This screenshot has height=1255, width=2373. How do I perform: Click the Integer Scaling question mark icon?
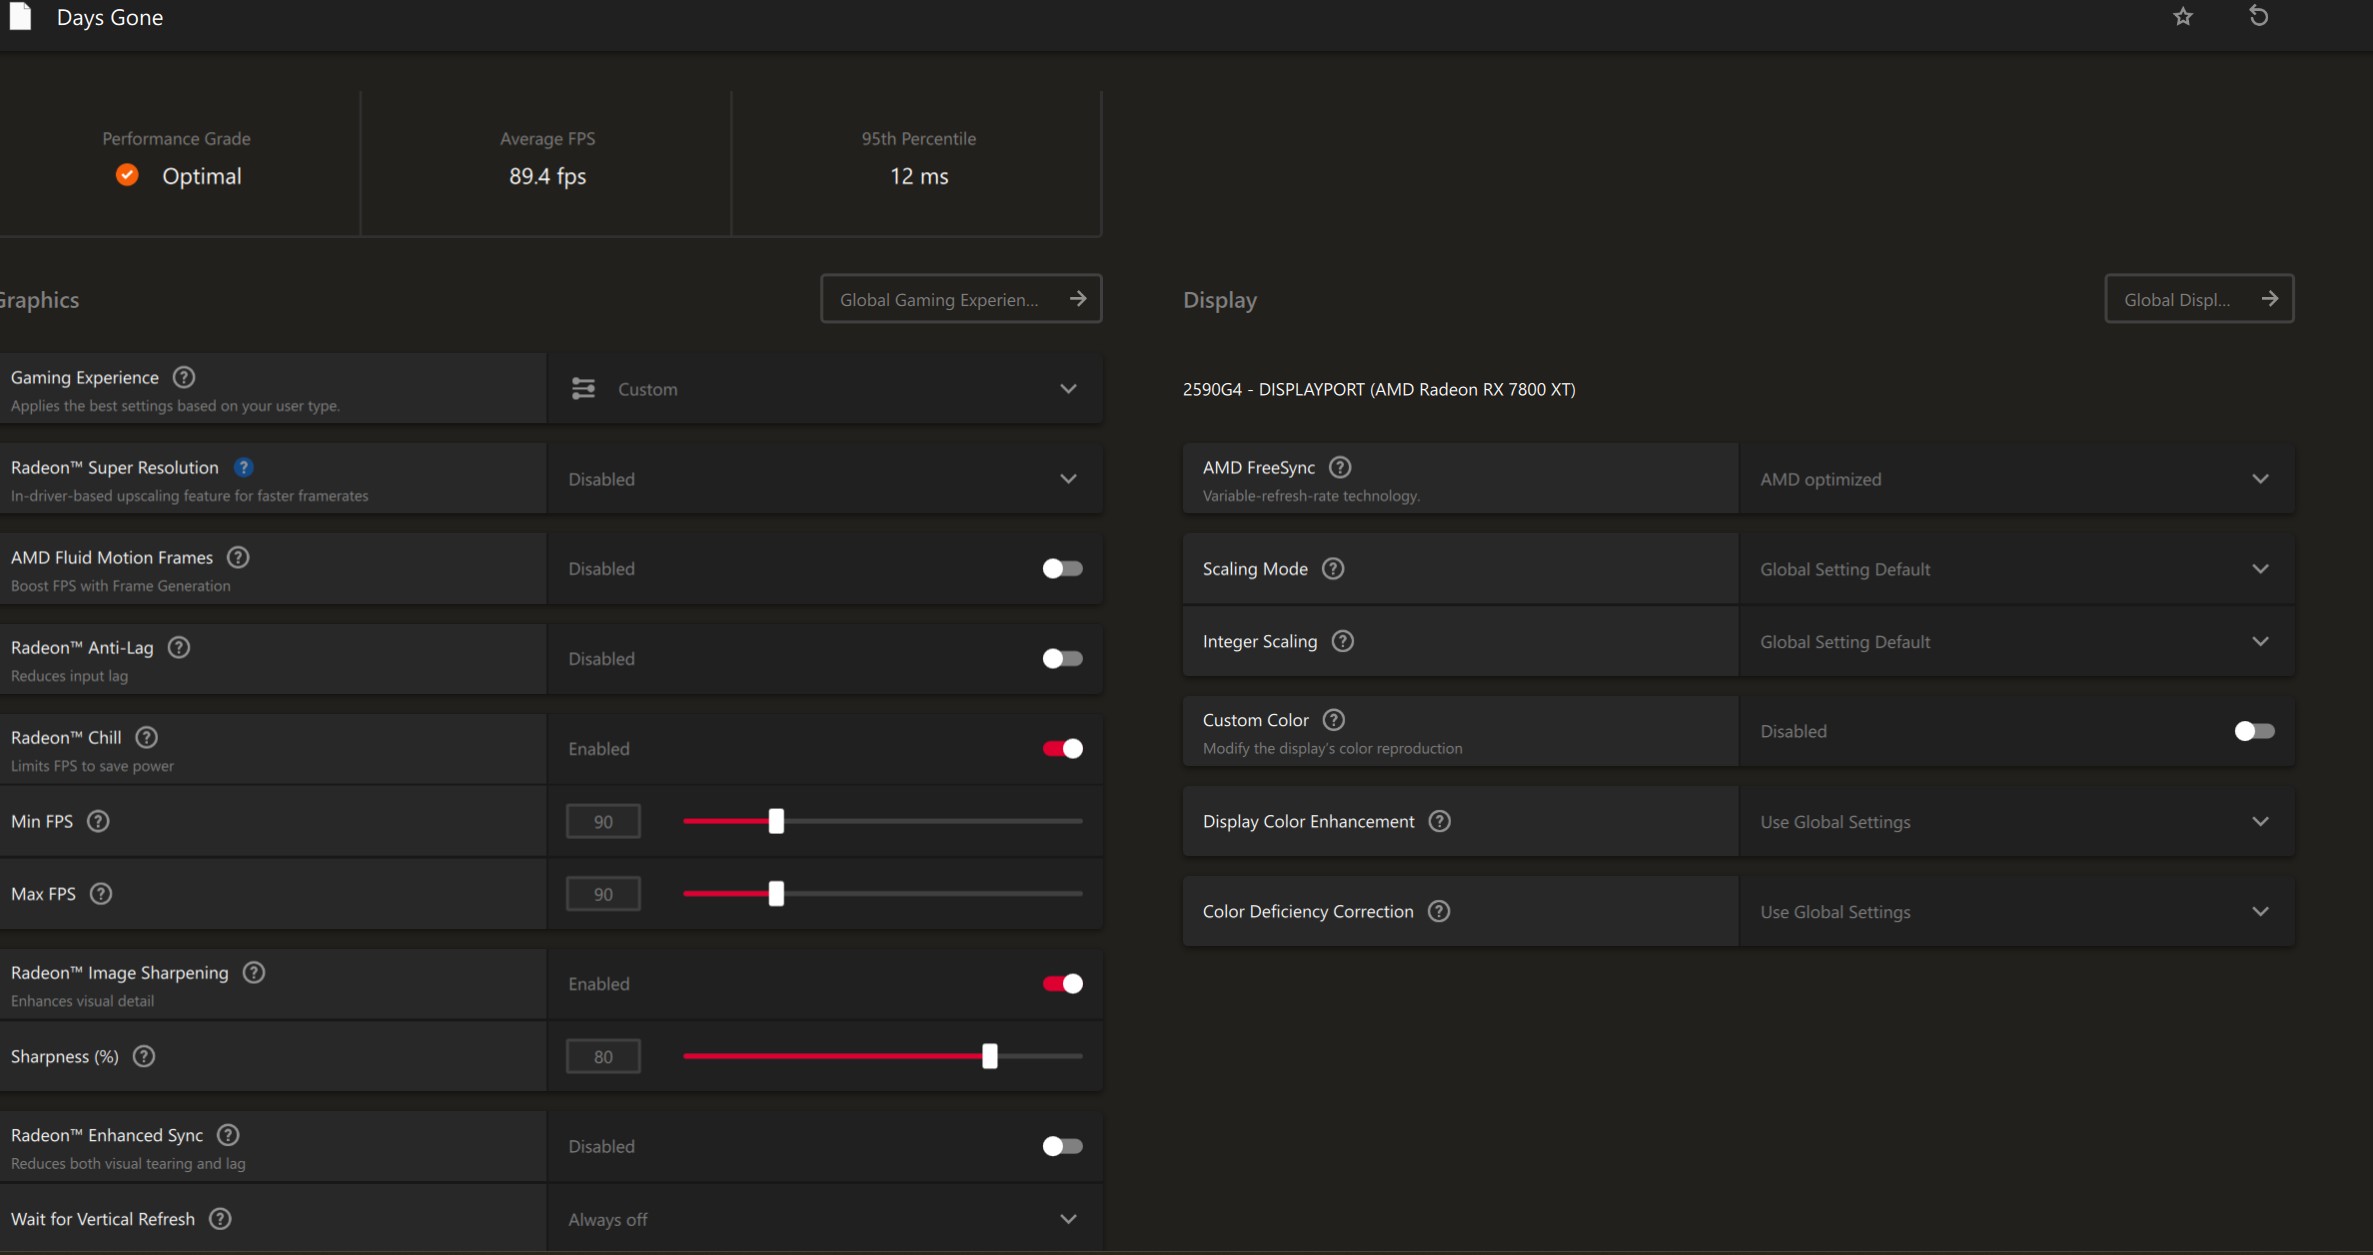(x=1343, y=641)
